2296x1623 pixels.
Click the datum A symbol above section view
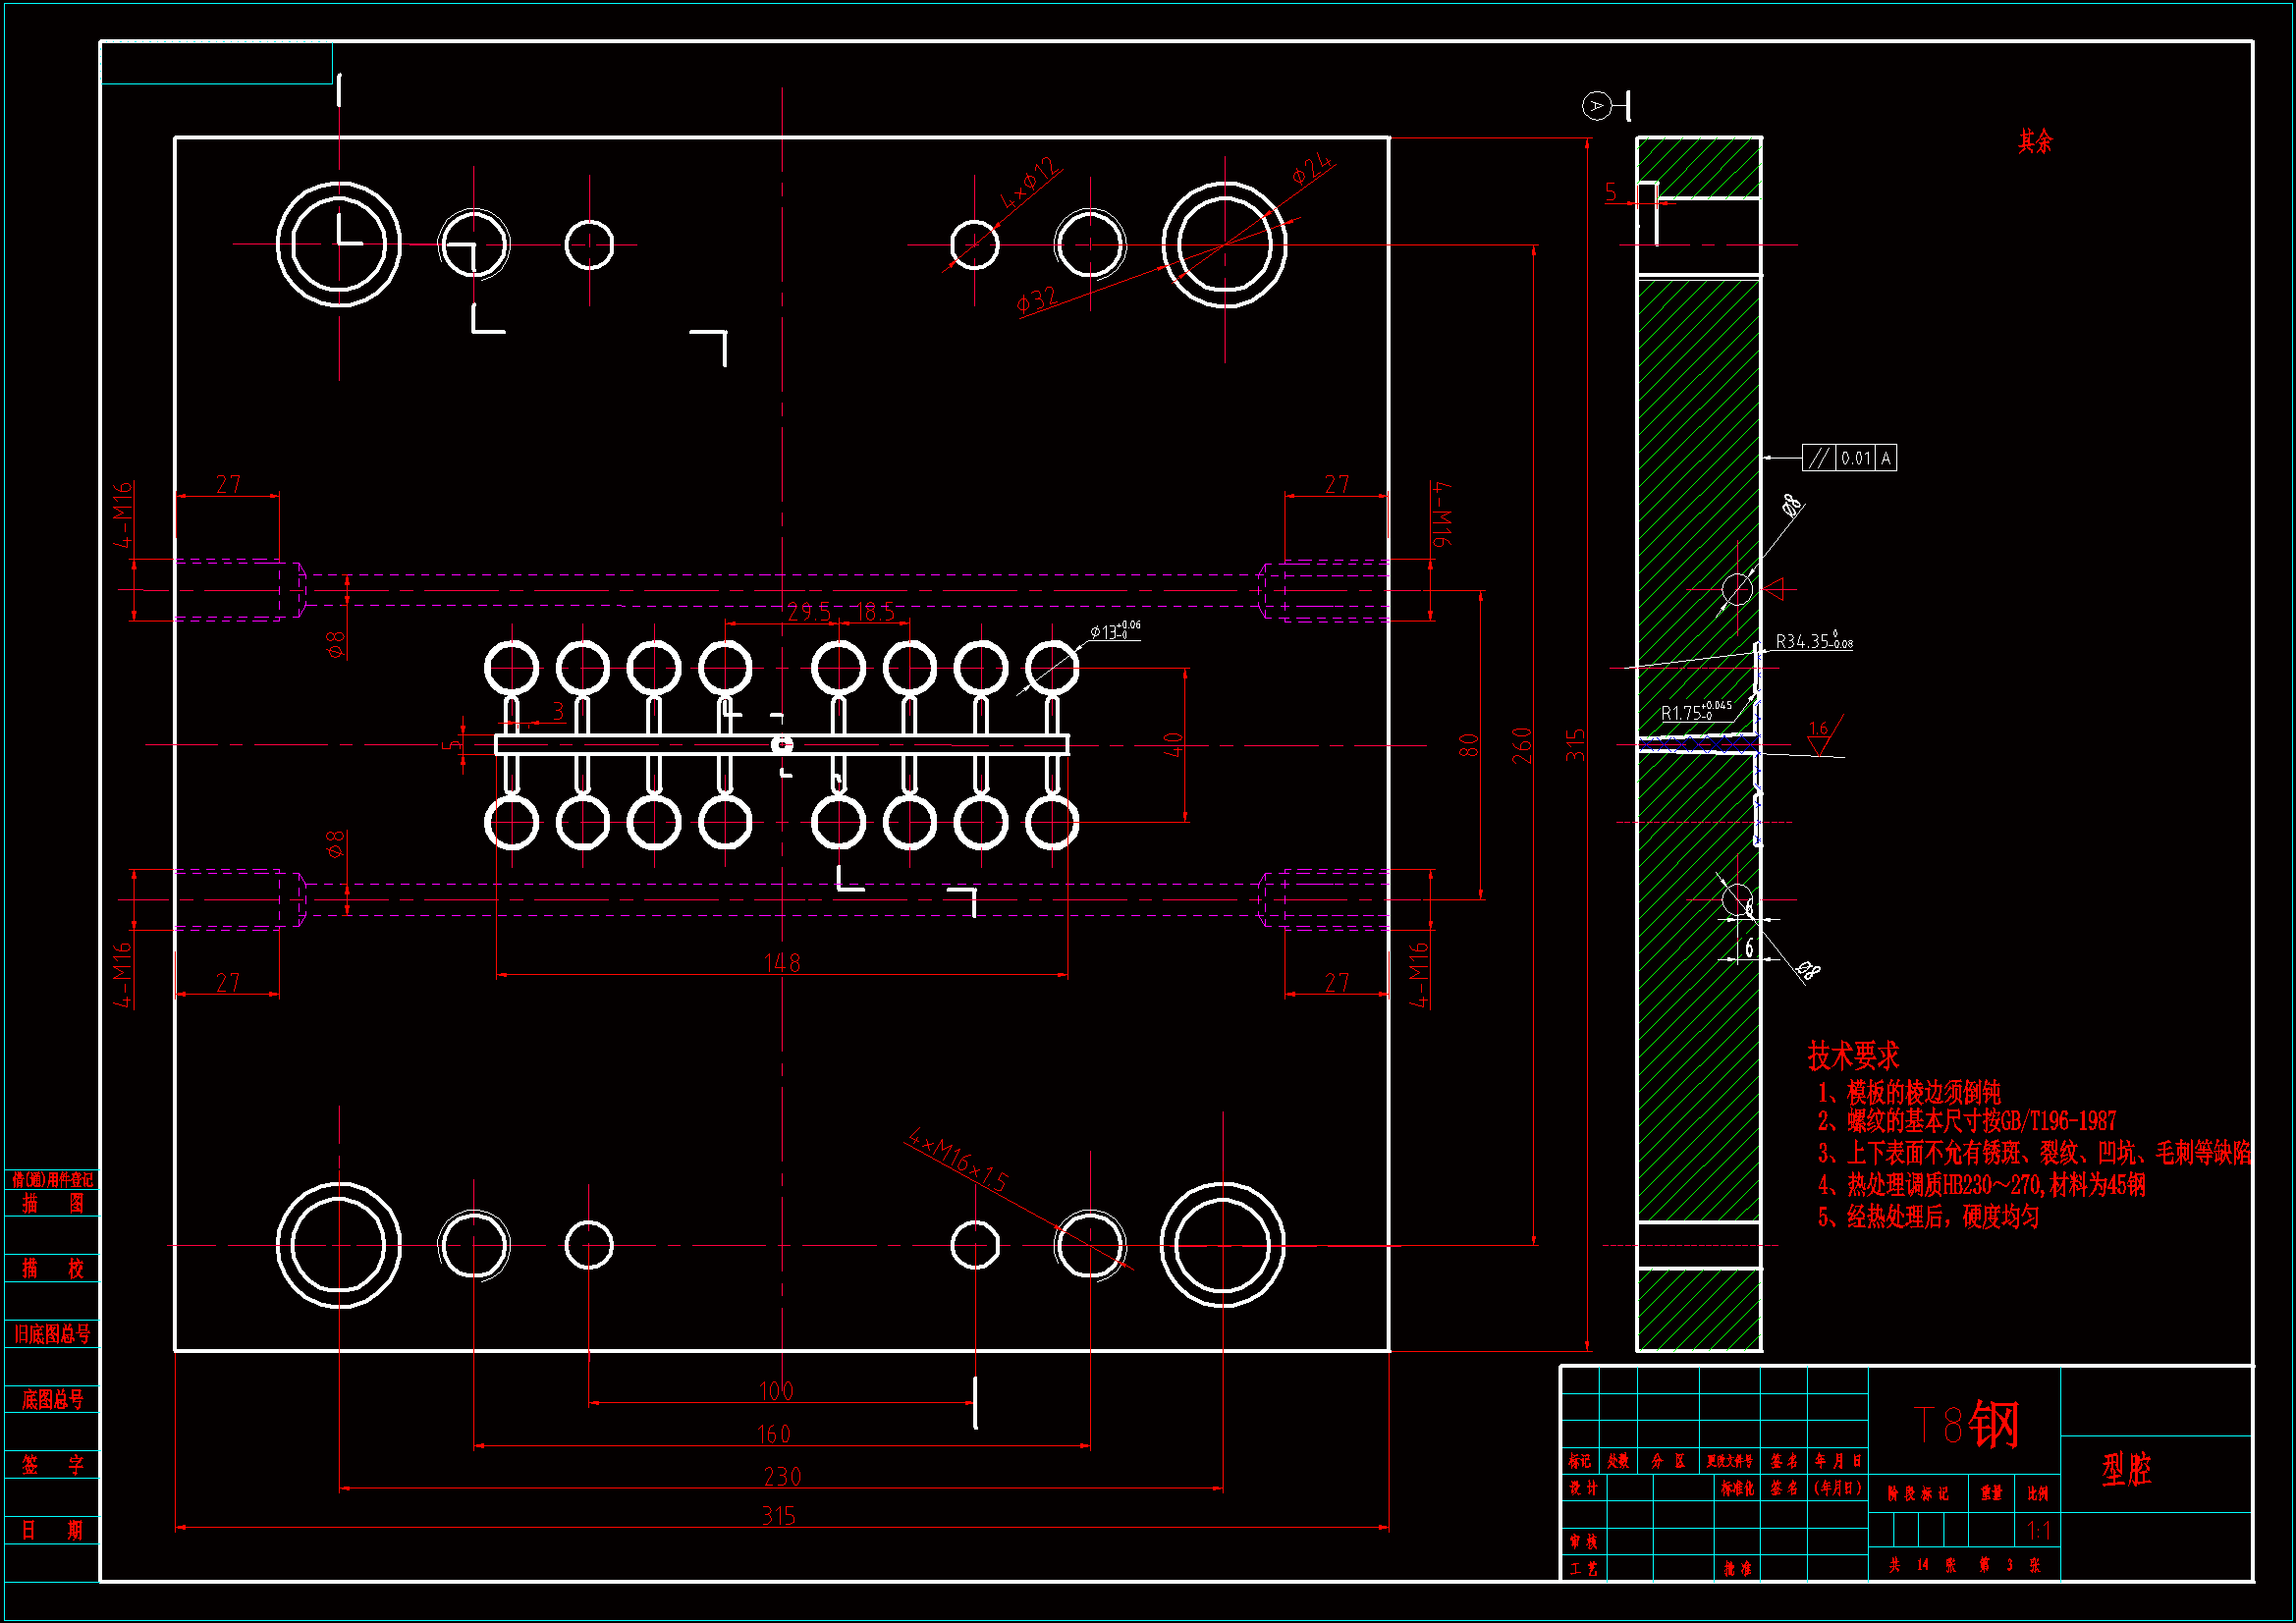click(1597, 105)
